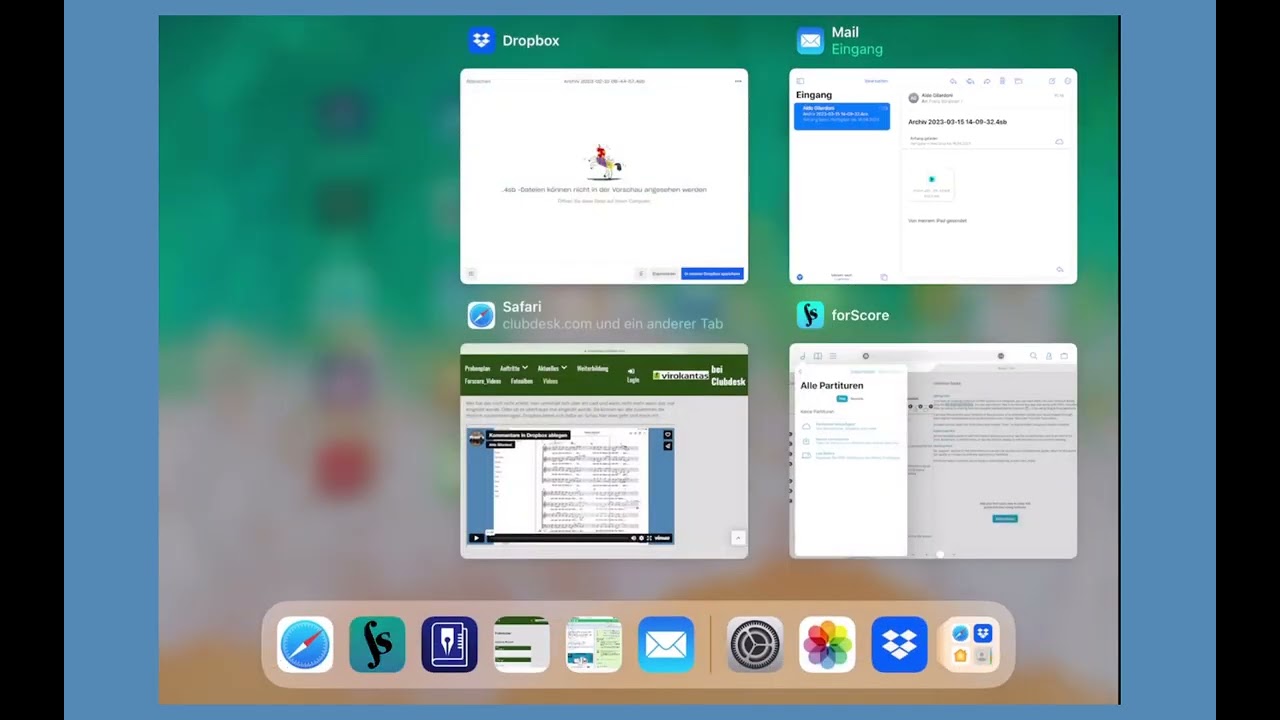Open the App Library folder in dock
Image resolution: width=1280 pixels, height=720 pixels.
pyautogui.click(x=971, y=644)
